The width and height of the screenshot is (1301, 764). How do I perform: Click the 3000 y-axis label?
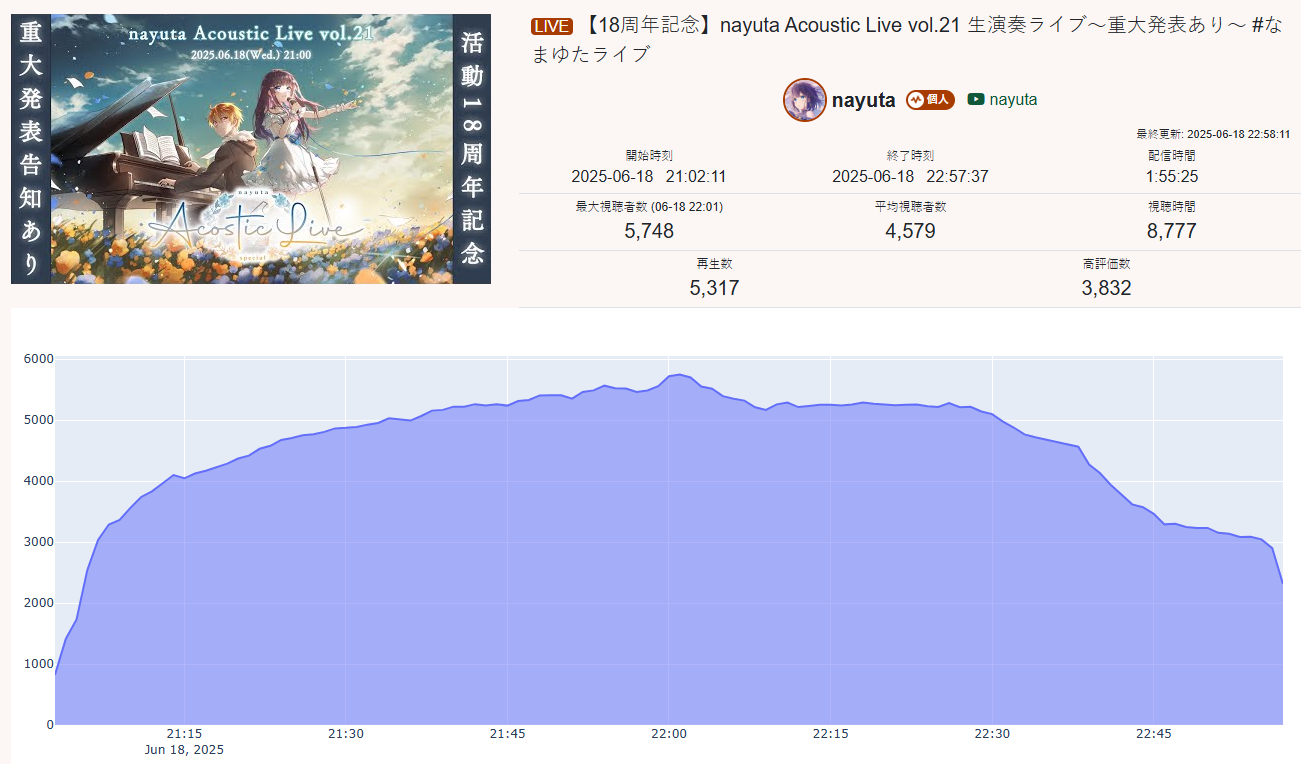pos(39,542)
